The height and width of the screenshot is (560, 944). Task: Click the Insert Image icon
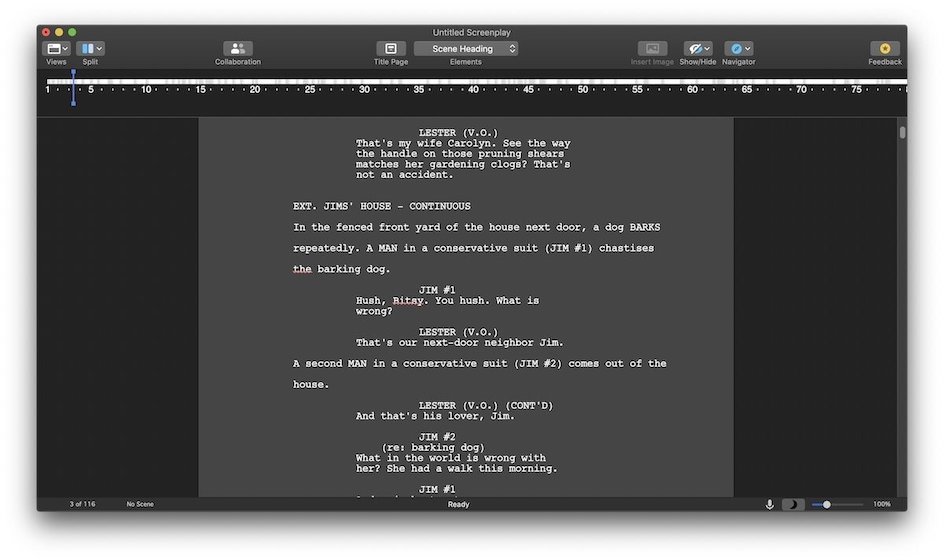pyautogui.click(x=652, y=48)
